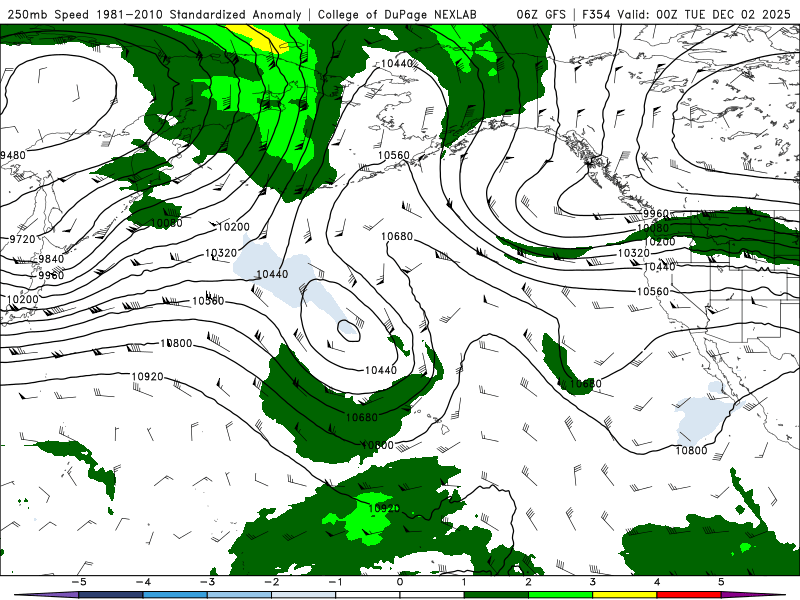Screen dimensions: 800x600
Task: Pick the red swatch on the color bar
Action: coord(689,595)
